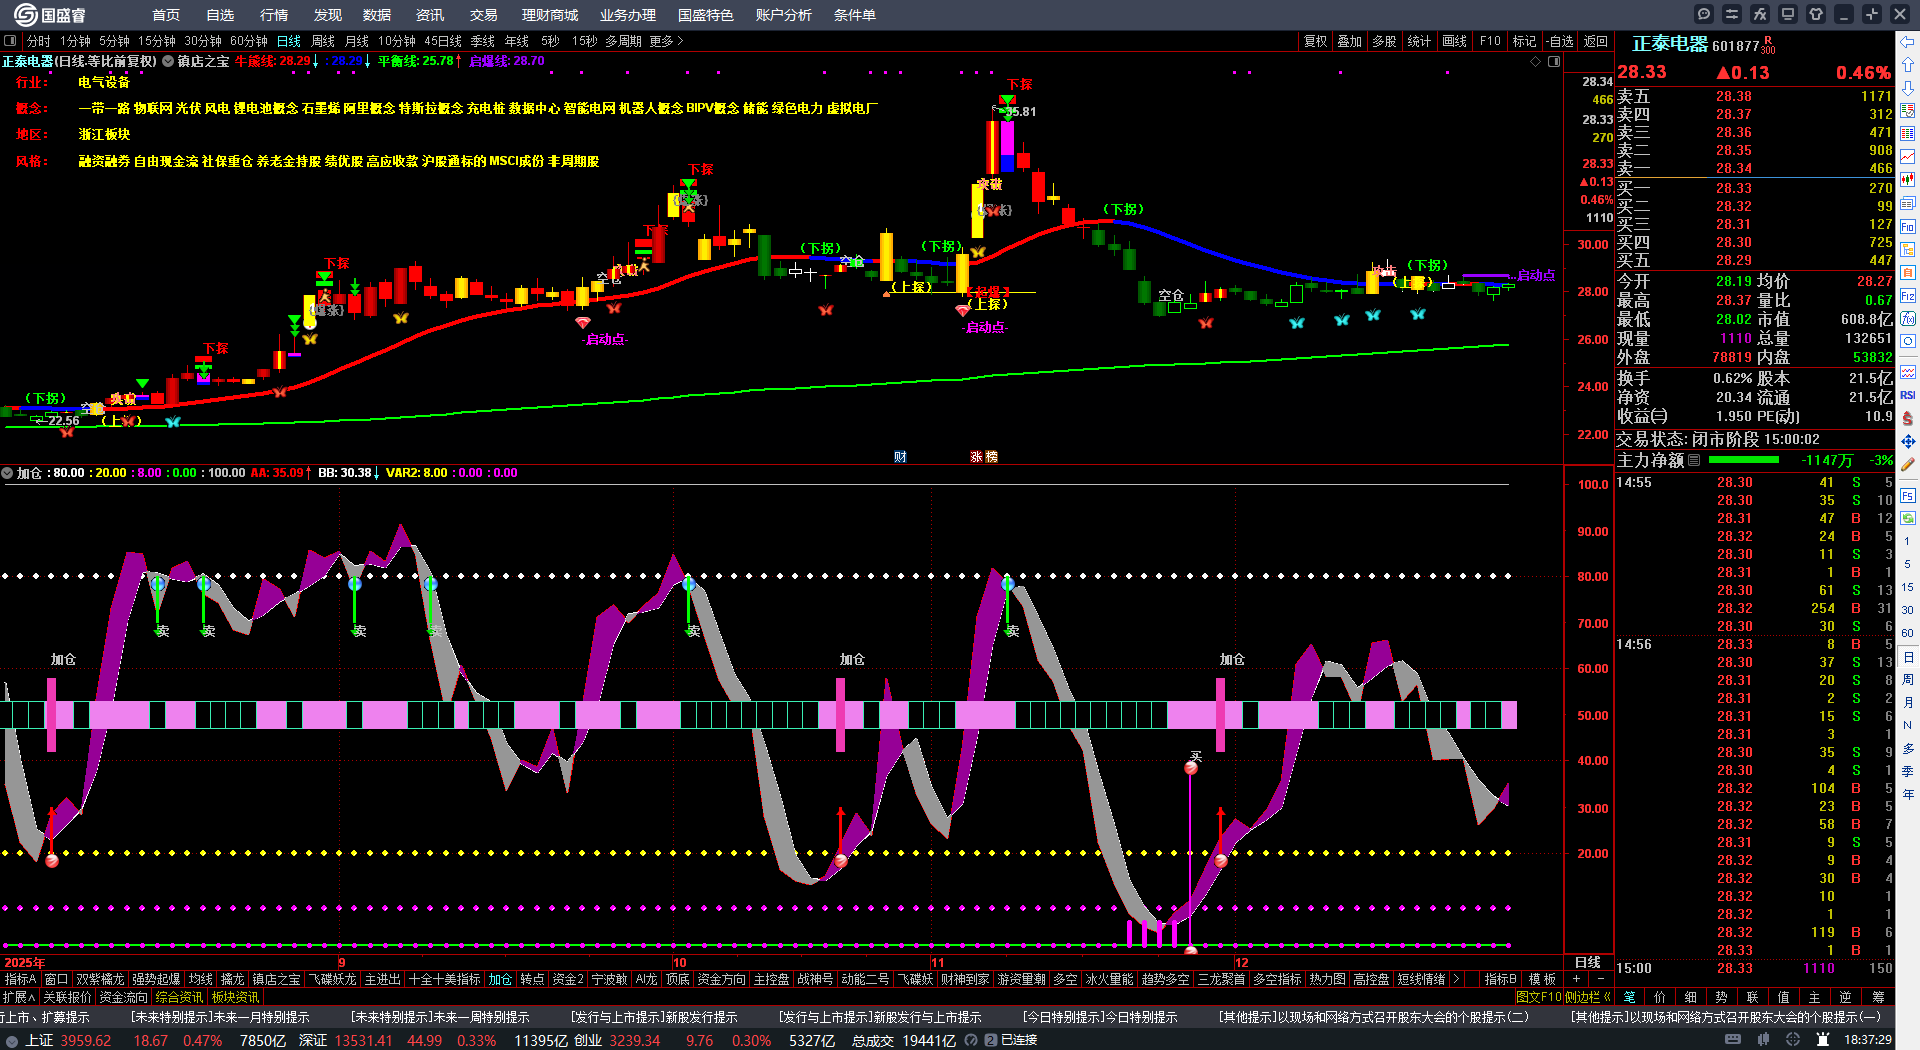Toggle 侧边栏 sidebar visibility
The image size is (1920, 1050).
tap(1587, 997)
